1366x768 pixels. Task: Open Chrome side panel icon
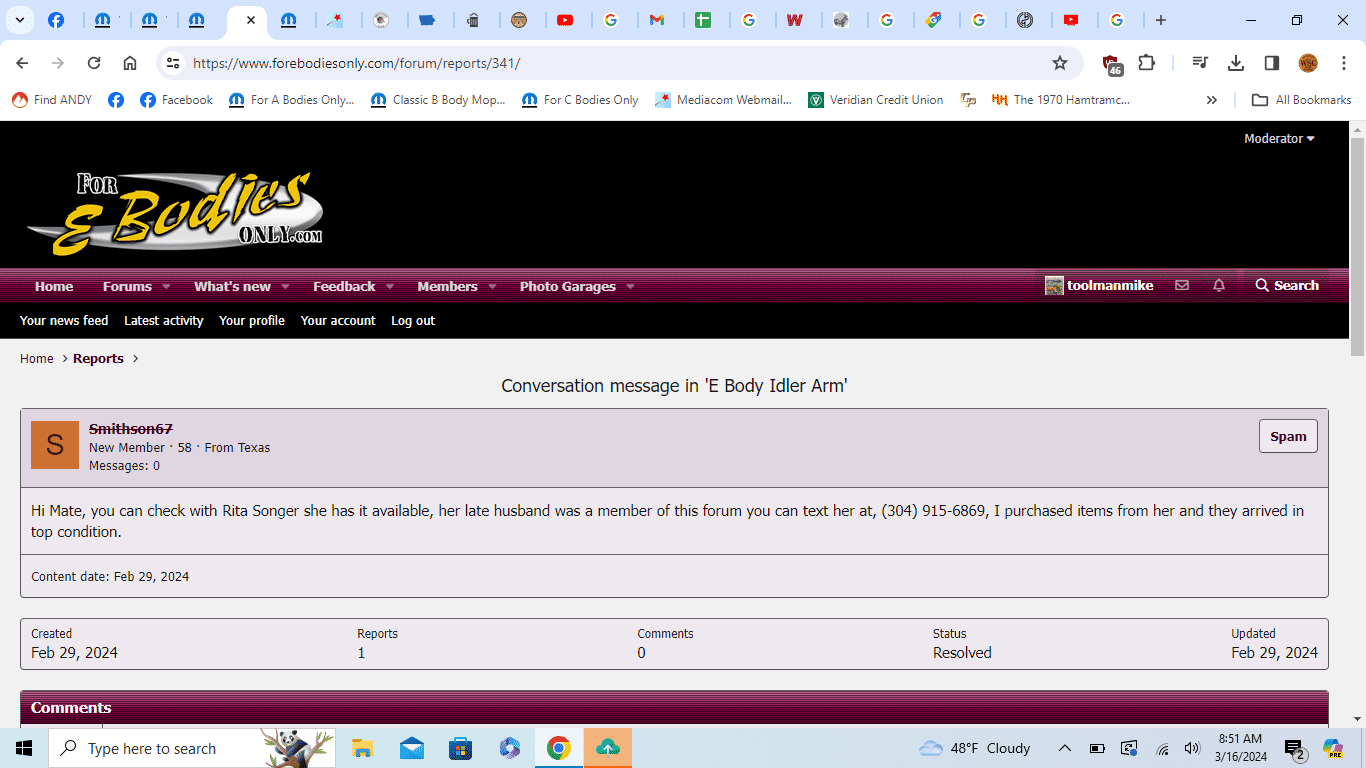(1271, 63)
